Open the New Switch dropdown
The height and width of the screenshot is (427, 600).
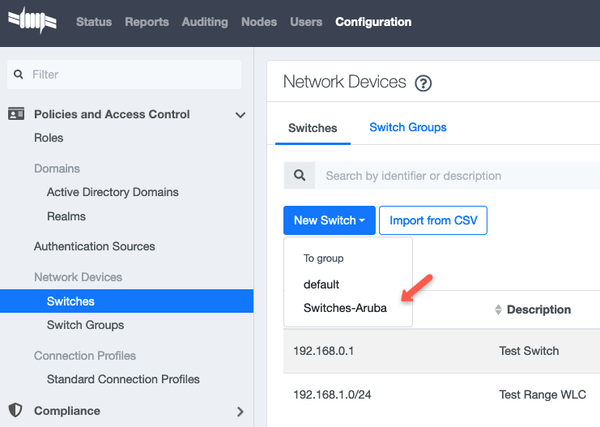coord(329,221)
